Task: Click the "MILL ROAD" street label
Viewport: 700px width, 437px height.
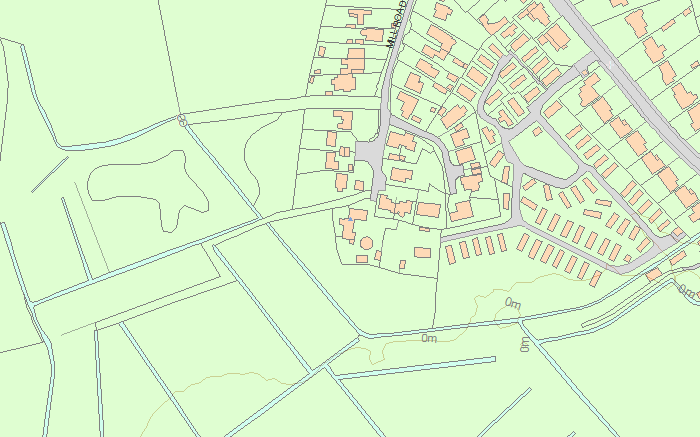Action: click(397, 24)
